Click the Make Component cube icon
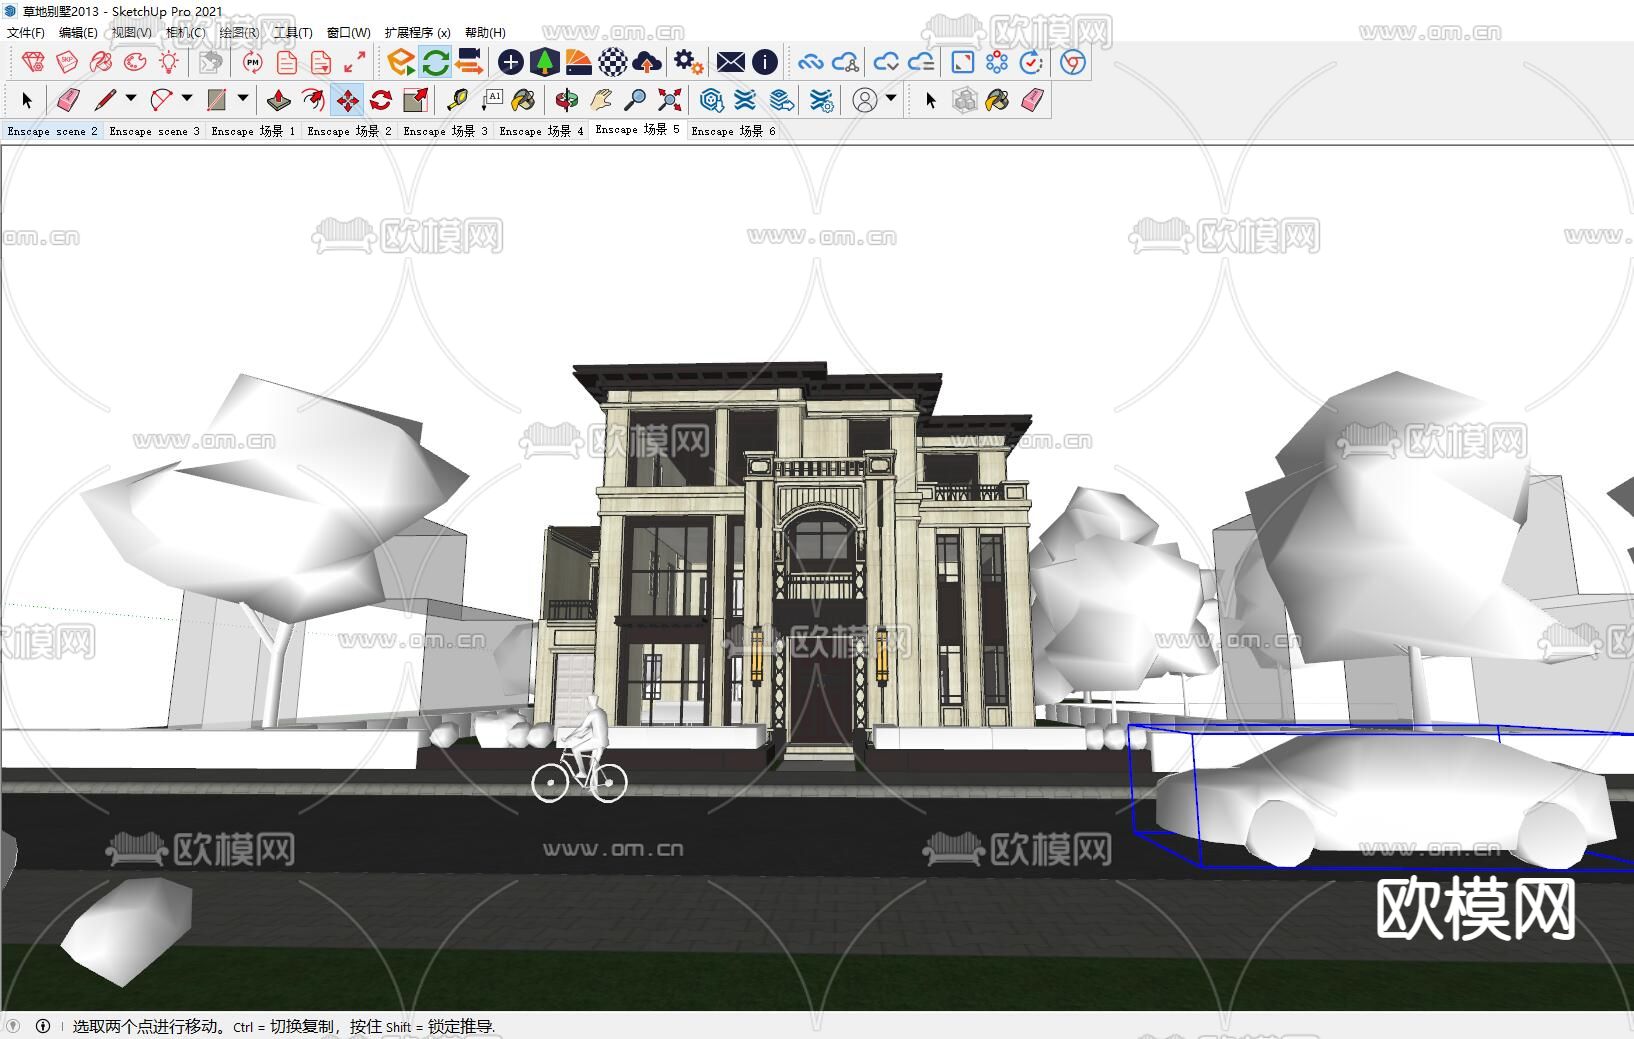The image size is (1634, 1039). pos(964,100)
